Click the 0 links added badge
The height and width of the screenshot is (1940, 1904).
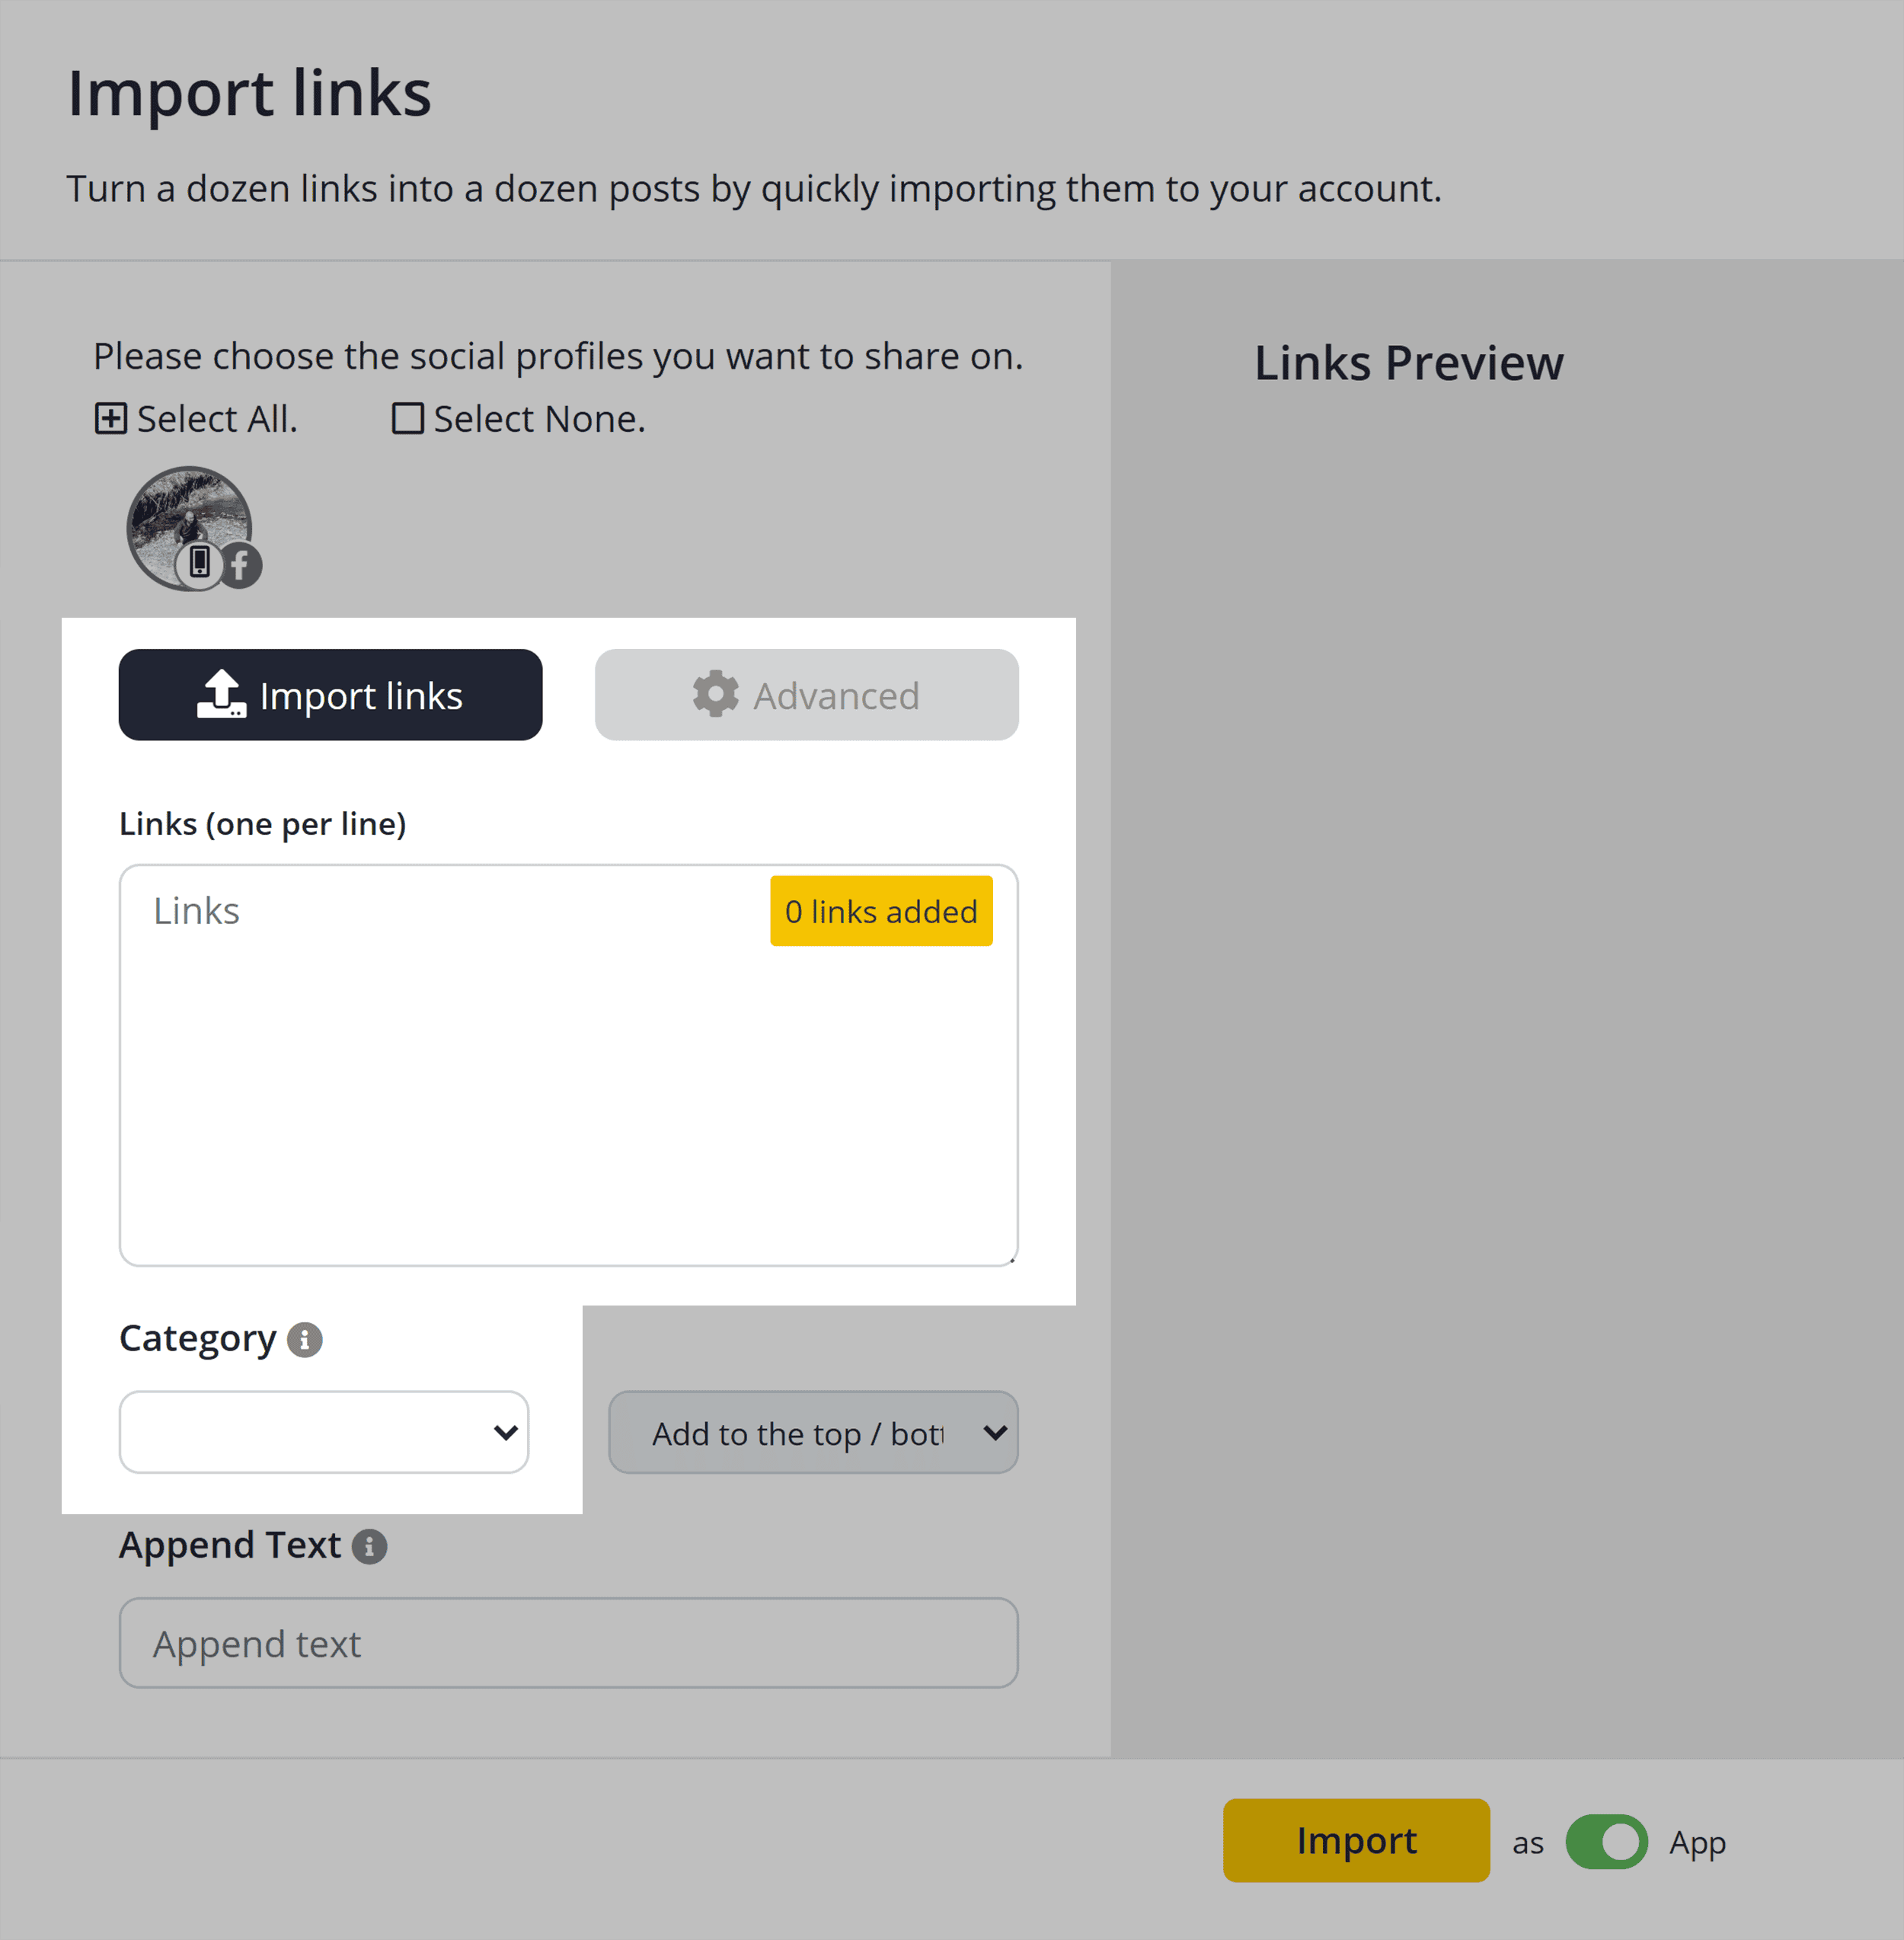(x=881, y=910)
